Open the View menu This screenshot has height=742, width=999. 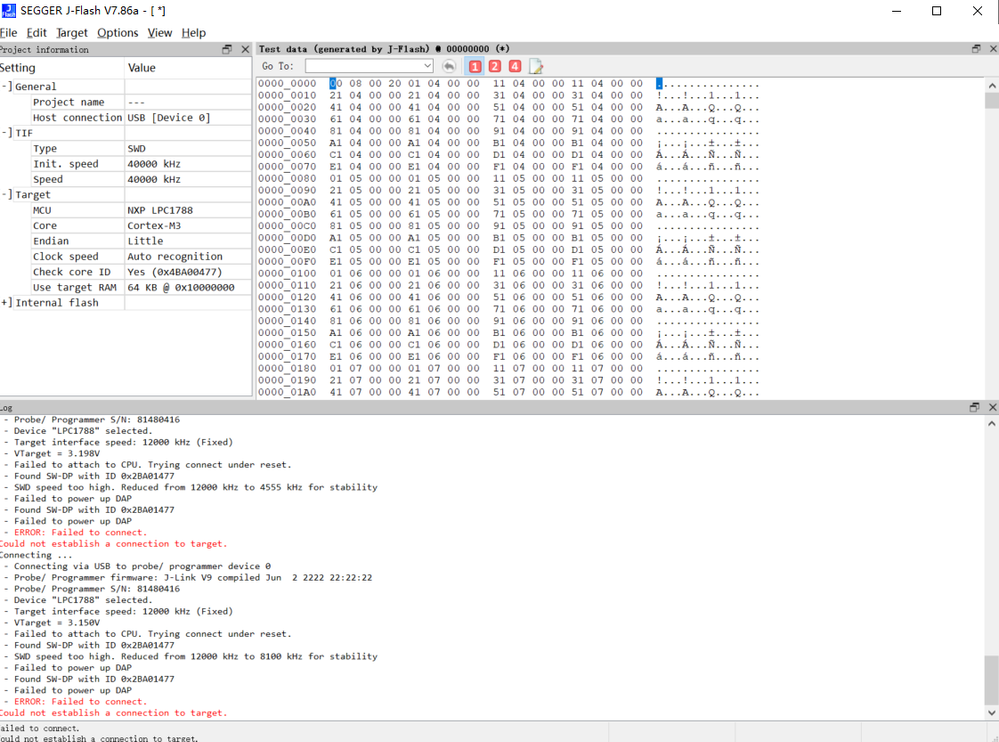[x=159, y=32]
